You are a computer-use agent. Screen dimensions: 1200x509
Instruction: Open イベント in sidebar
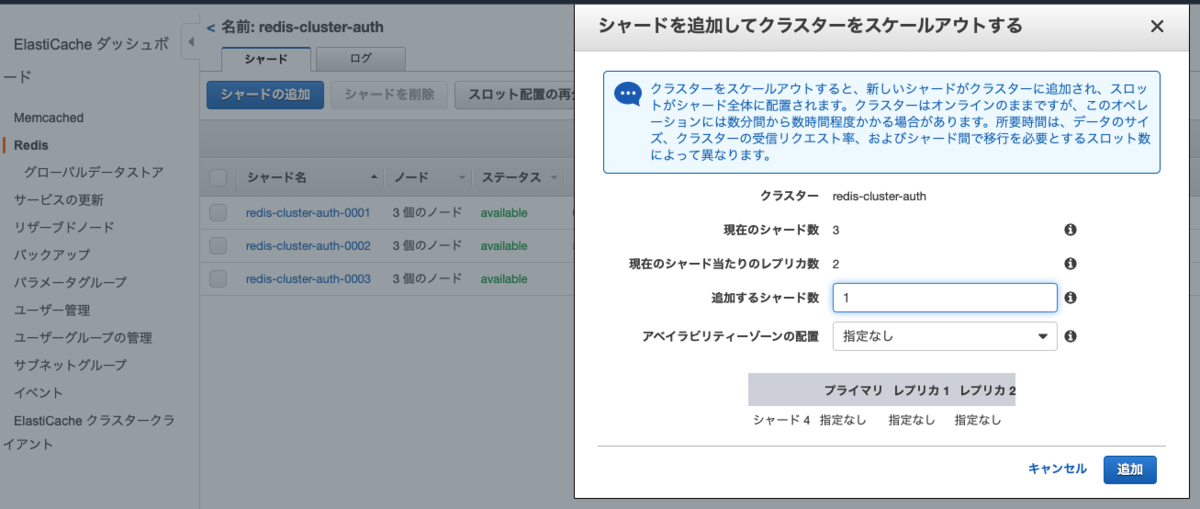[x=38, y=392]
